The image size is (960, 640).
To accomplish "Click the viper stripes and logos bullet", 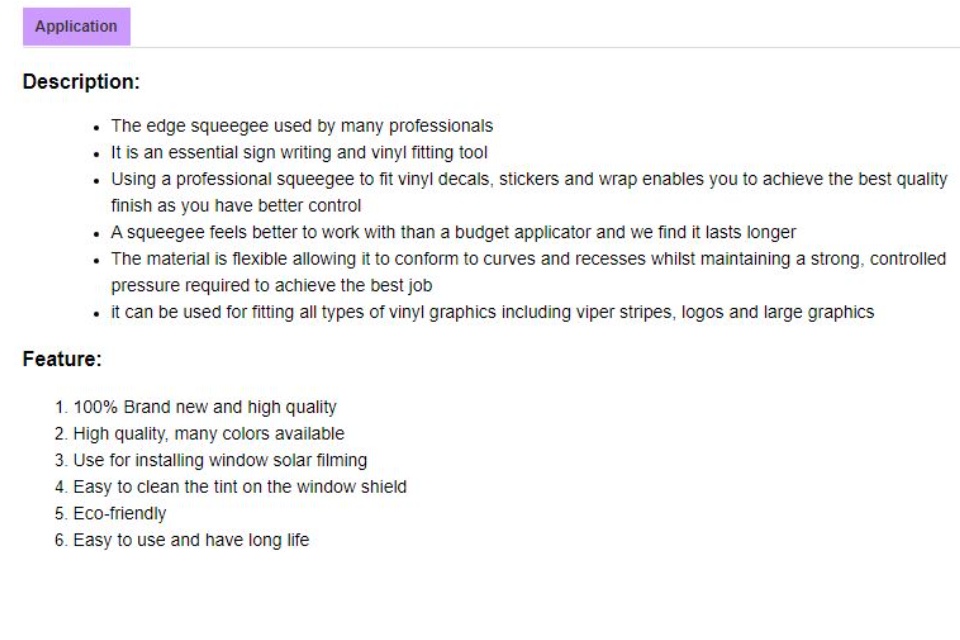I will pyautogui.click(x=492, y=312).
